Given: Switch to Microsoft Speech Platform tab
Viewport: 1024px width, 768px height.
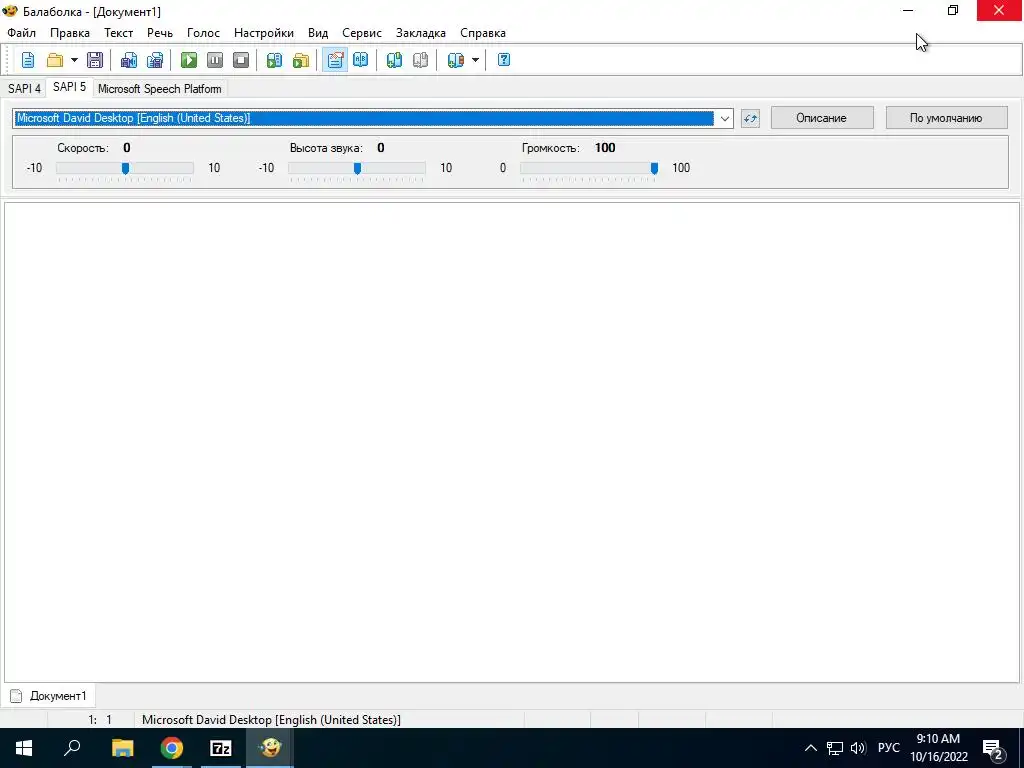Looking at the screenshot, I should coord(159,89).
